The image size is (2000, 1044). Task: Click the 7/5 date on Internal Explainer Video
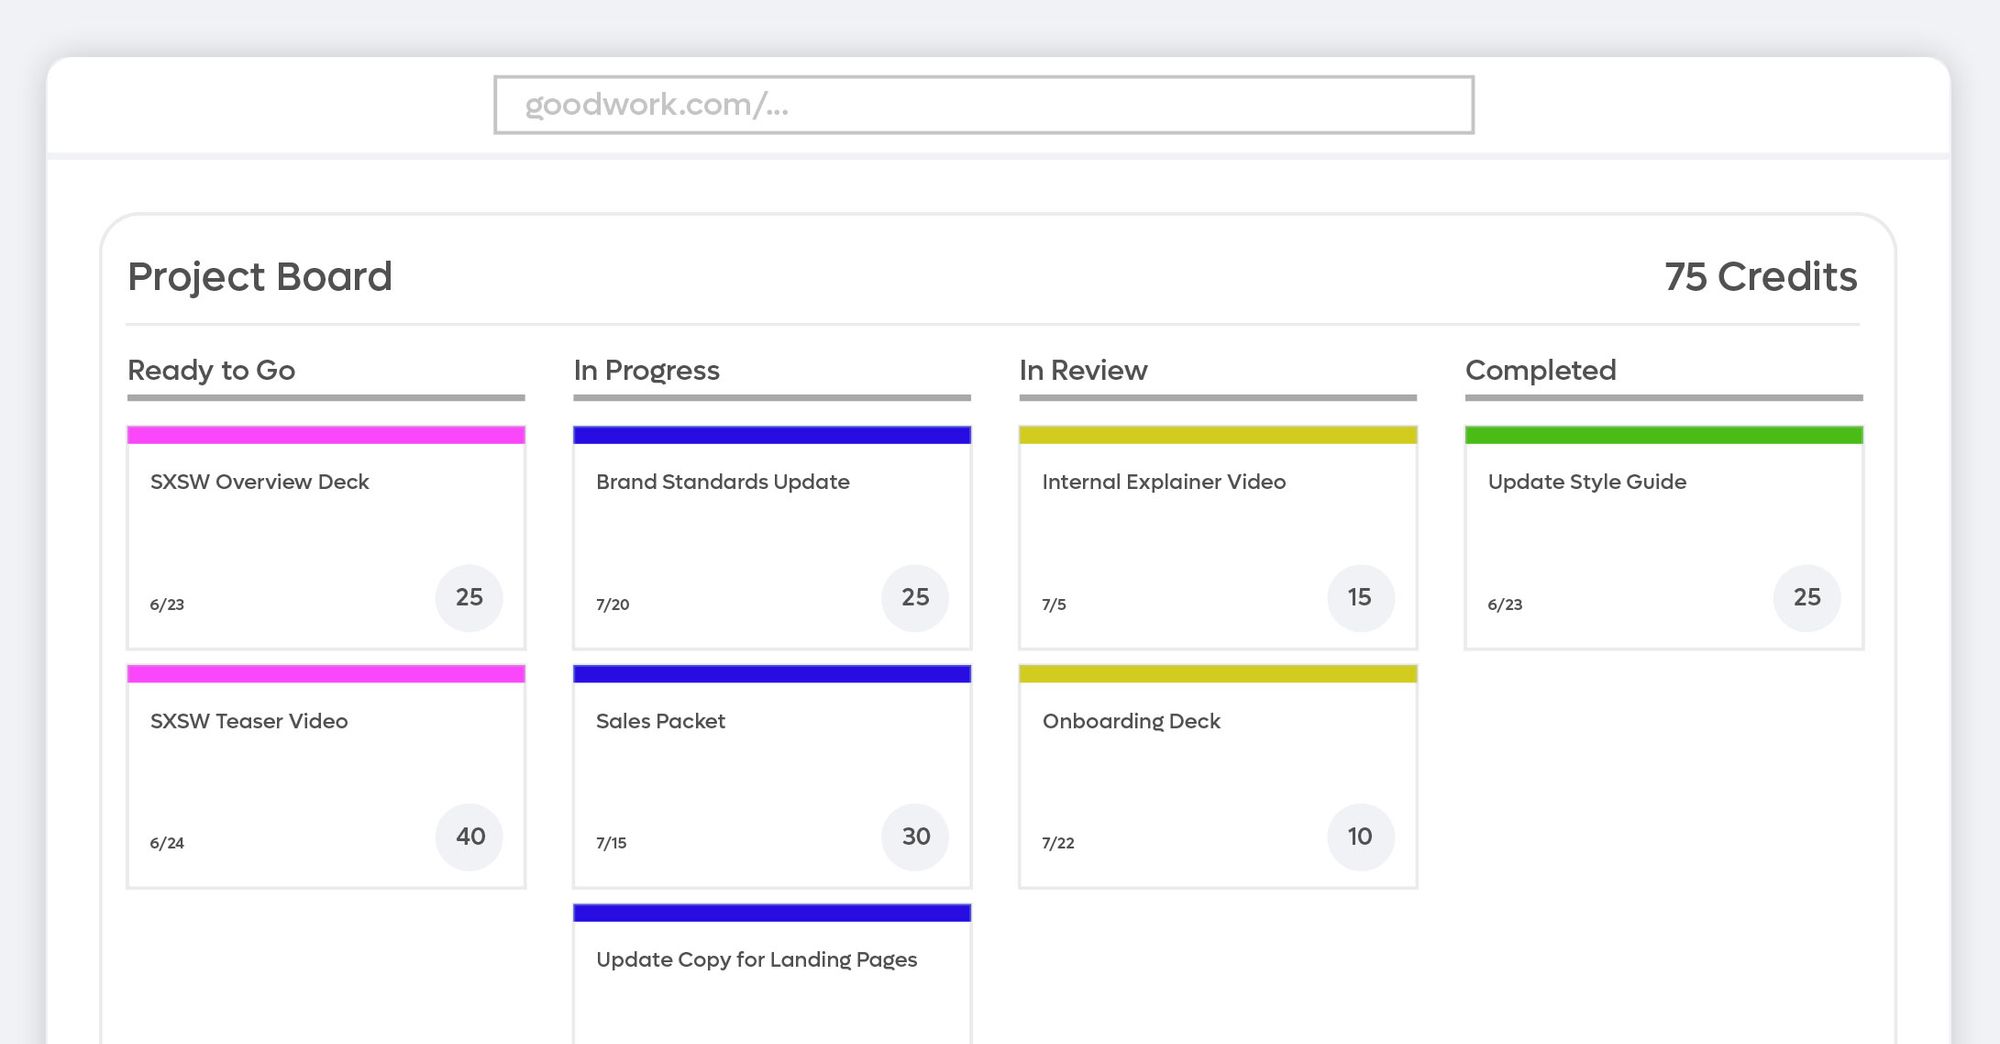[x=1051, y=604]
